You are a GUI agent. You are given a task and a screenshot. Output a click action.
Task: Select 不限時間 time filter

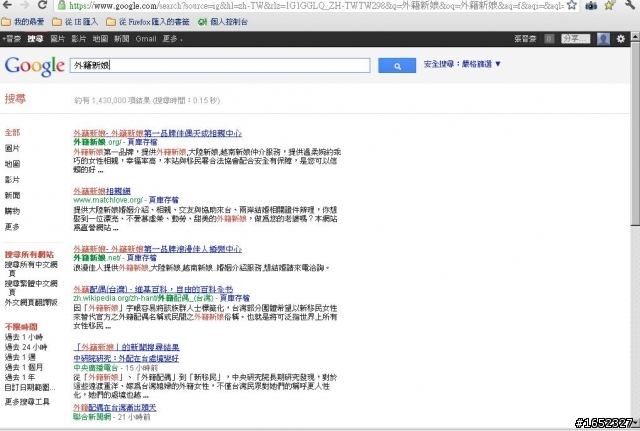pos(21,327)
